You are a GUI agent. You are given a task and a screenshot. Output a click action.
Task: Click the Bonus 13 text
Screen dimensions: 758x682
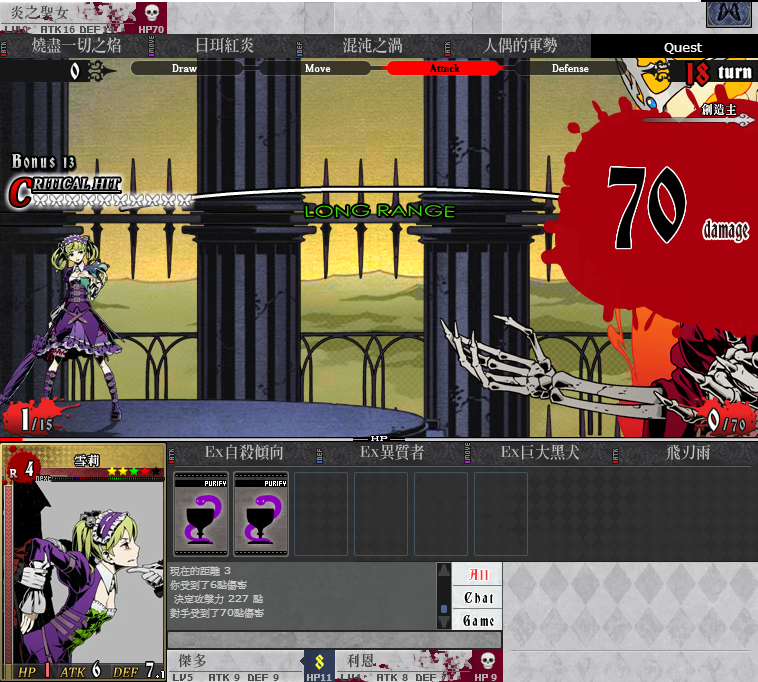[x=44, y=162]
